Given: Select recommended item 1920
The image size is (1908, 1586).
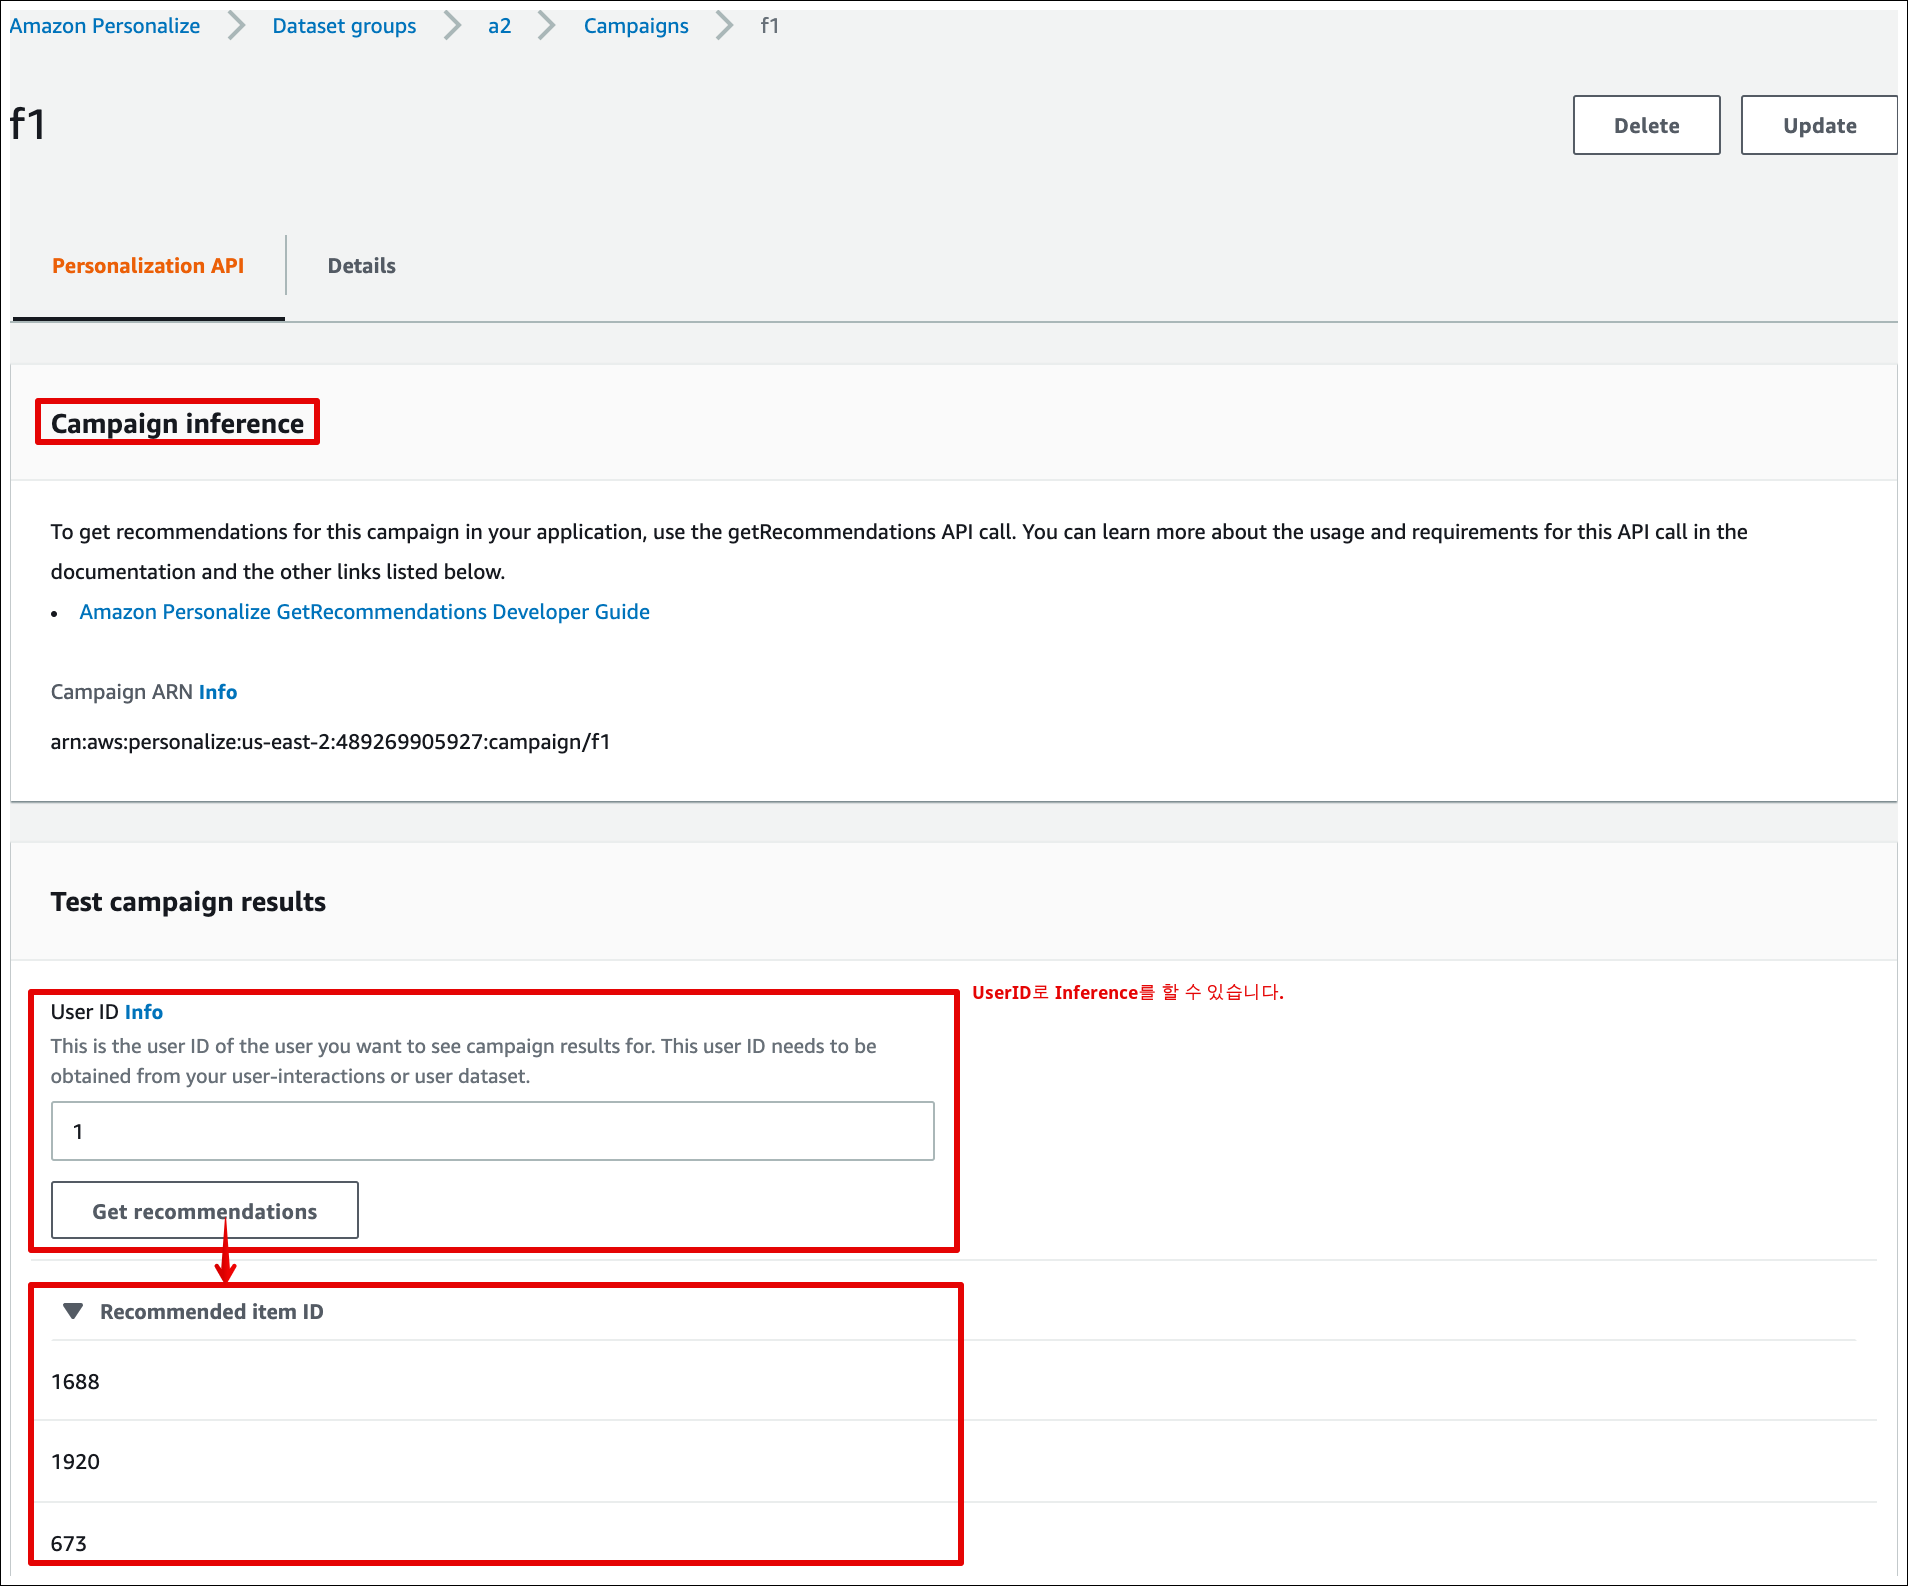Looking at the screenshot, I should [x=75, y=1462].
